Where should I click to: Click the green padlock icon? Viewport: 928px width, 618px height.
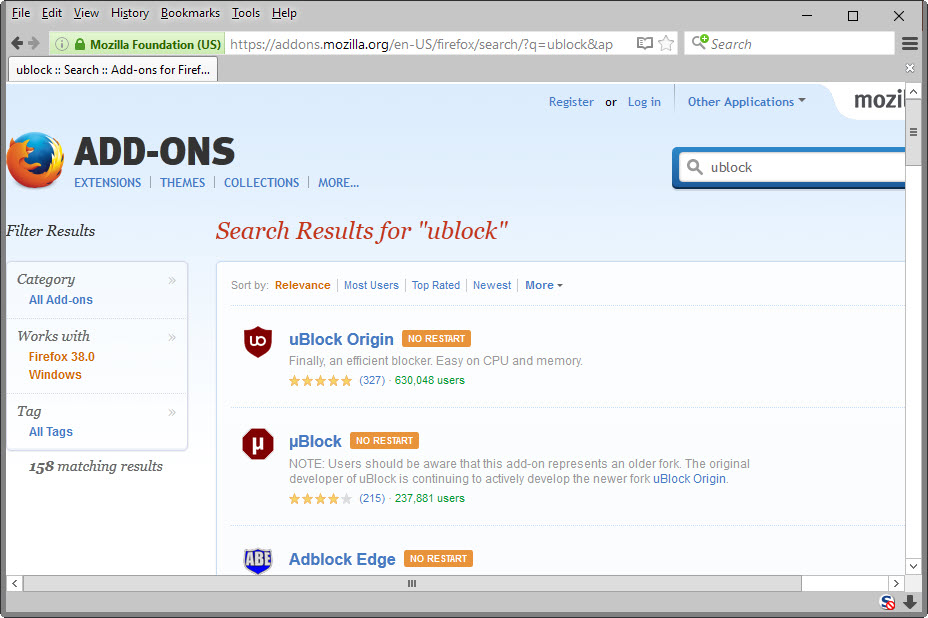[79, 44]
